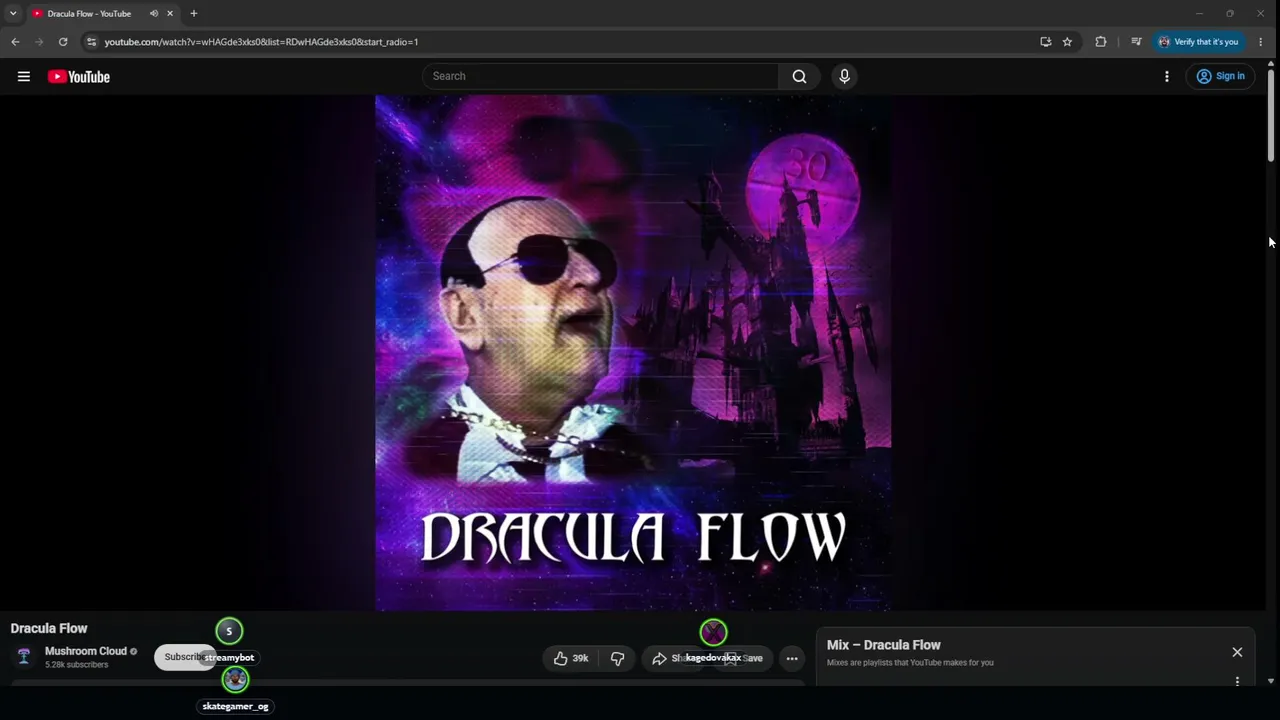Click the Mix – Dracula Flow title
This screenshot has height=720, width=1280.
click(x=884, y=645)
